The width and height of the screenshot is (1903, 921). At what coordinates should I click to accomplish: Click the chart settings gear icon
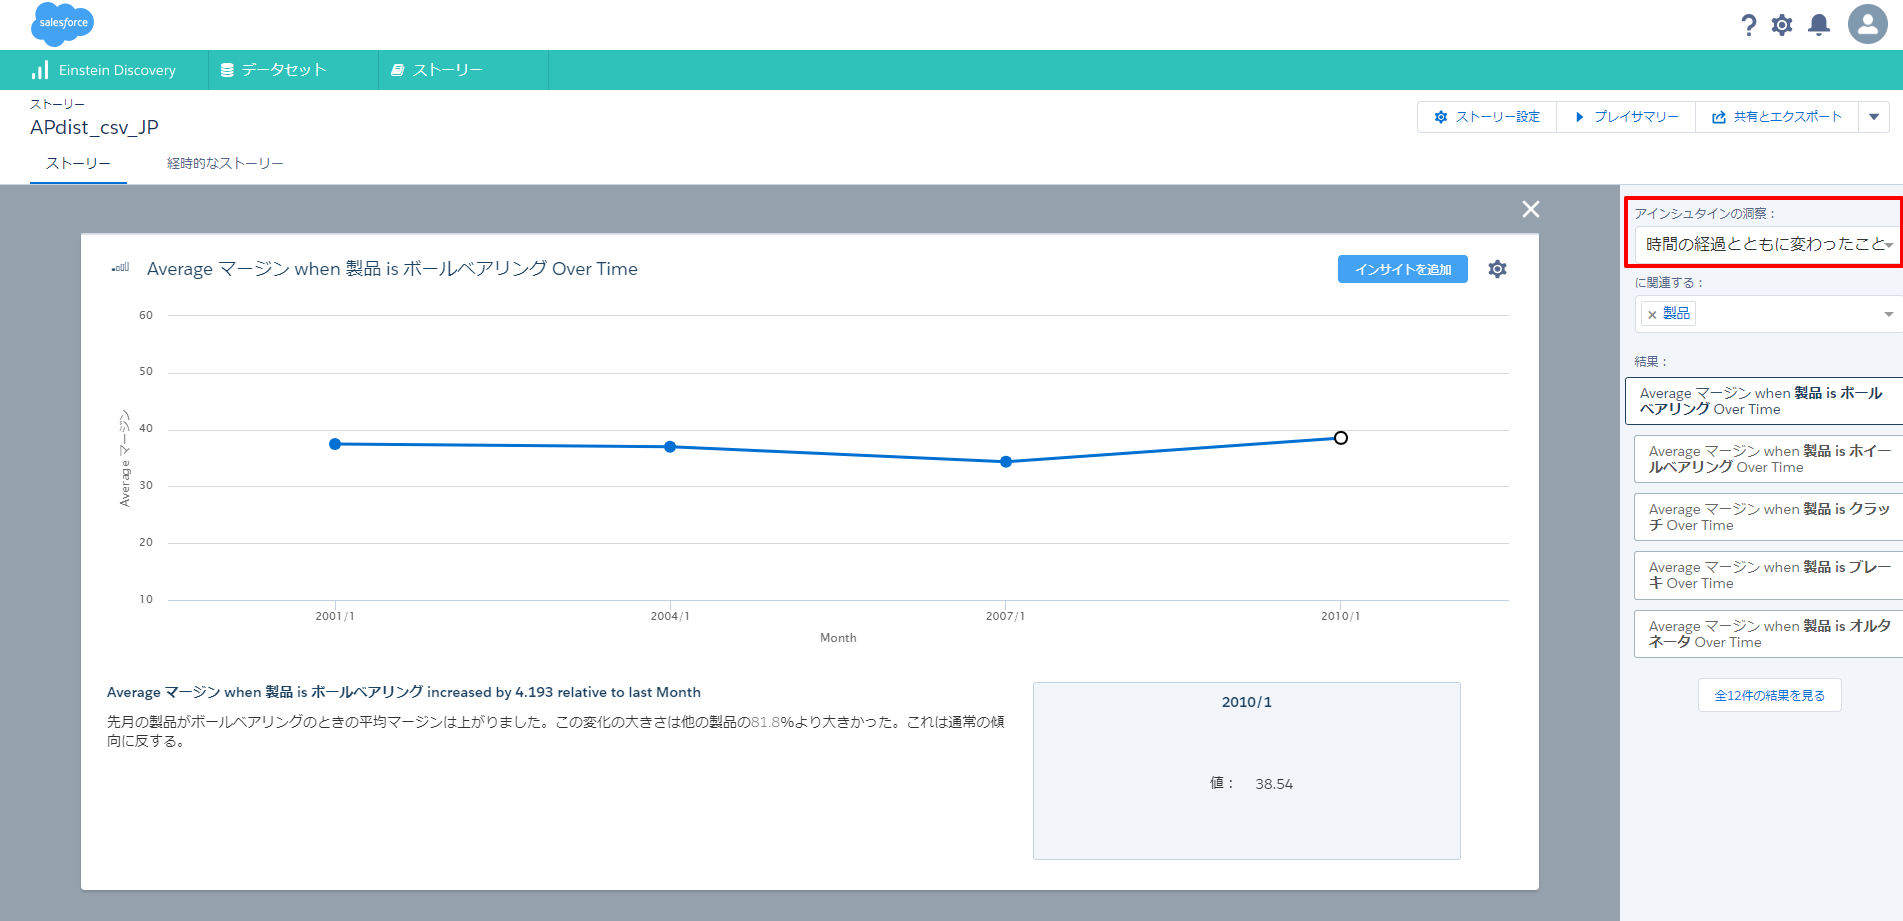click(1497, 269)
